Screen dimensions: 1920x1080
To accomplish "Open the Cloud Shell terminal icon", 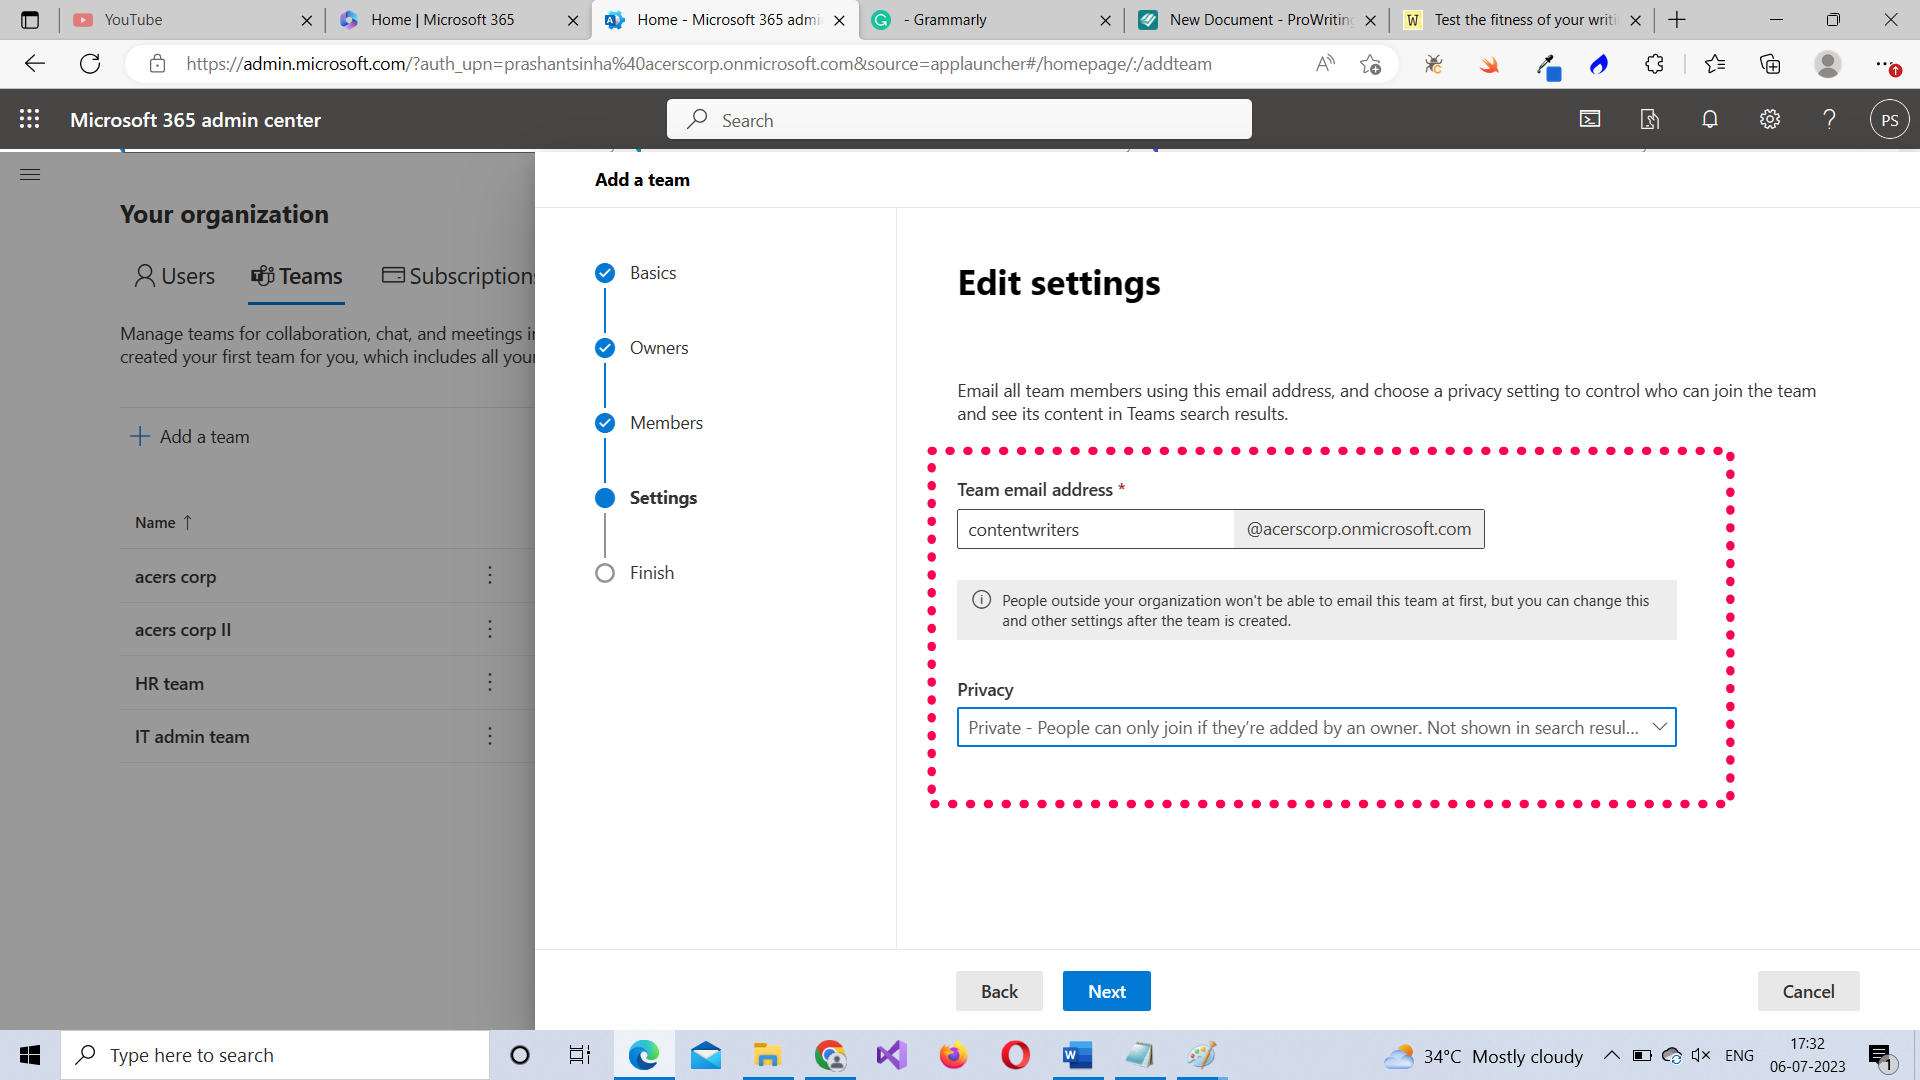I will (1590, 119).
